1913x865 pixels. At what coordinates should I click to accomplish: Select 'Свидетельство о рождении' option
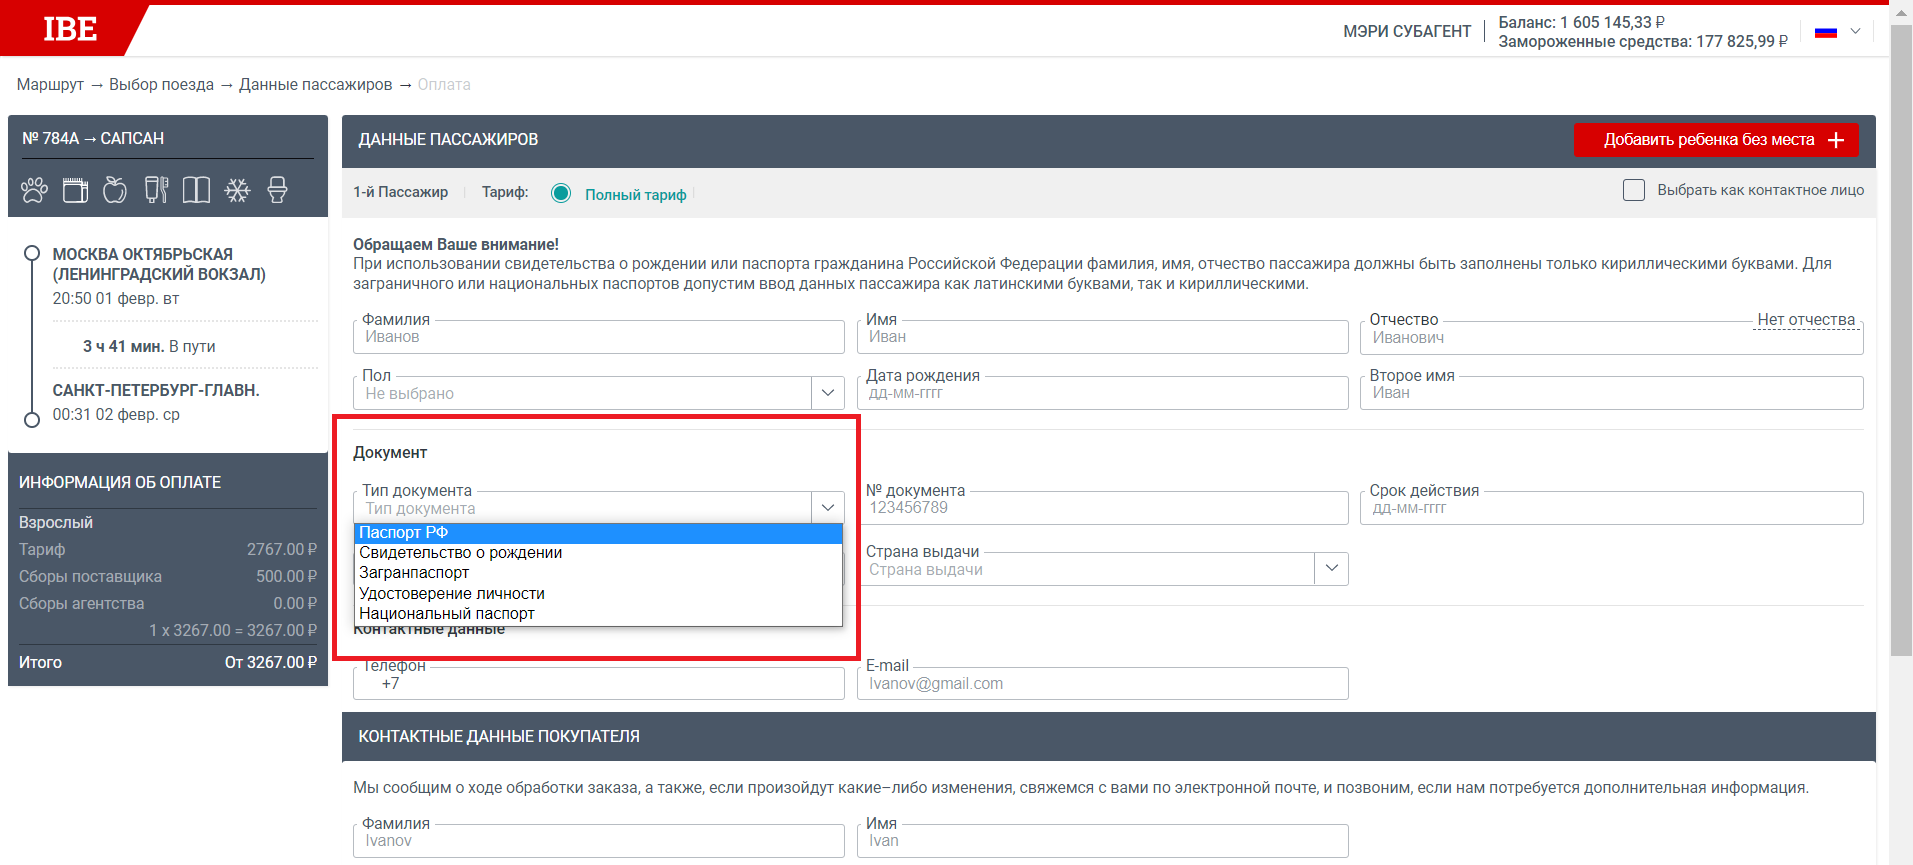(460, 553)
